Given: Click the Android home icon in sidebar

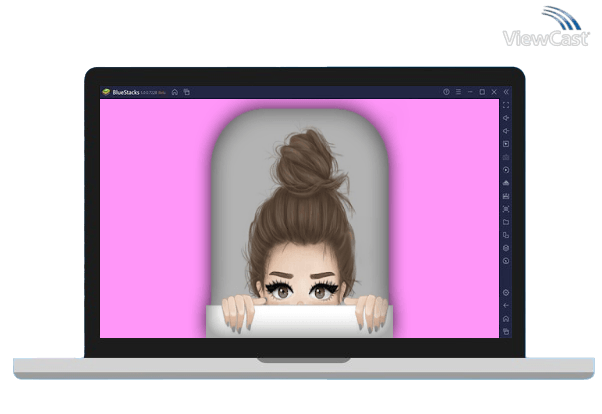Looking at the screenshot, I should pos(506,319).
